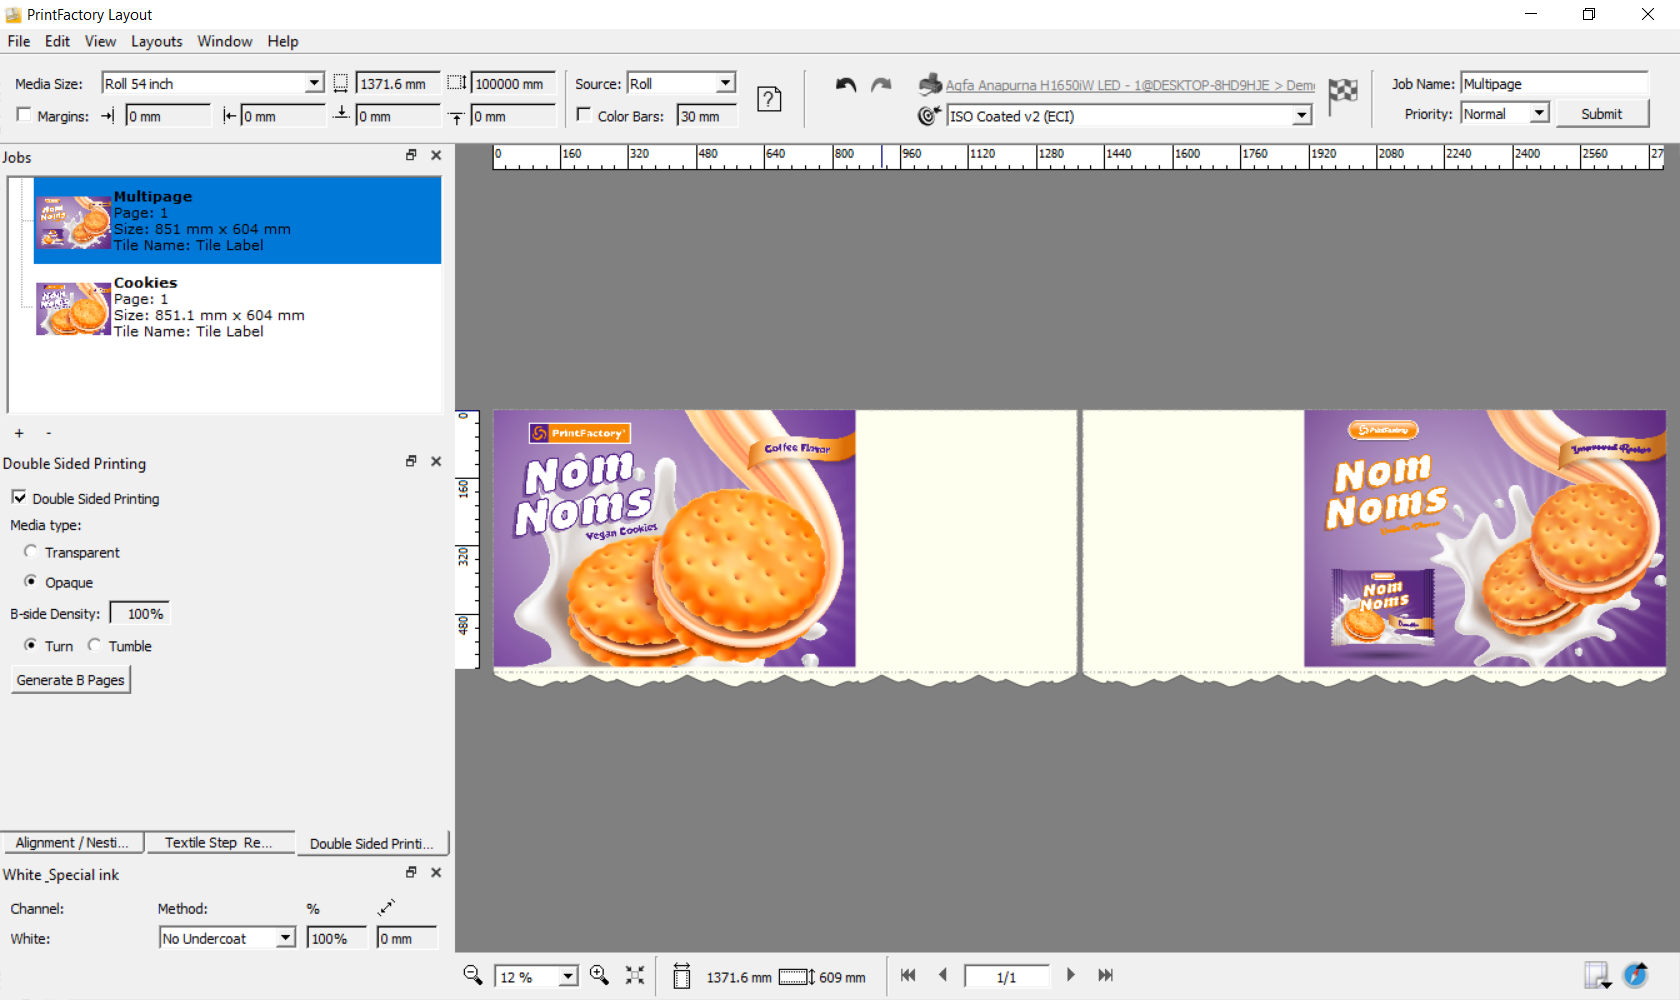Switch to Alignment / Nesting tab
The width and height of the screenshot is (1680, 1000).
click(x=72, y=842)
